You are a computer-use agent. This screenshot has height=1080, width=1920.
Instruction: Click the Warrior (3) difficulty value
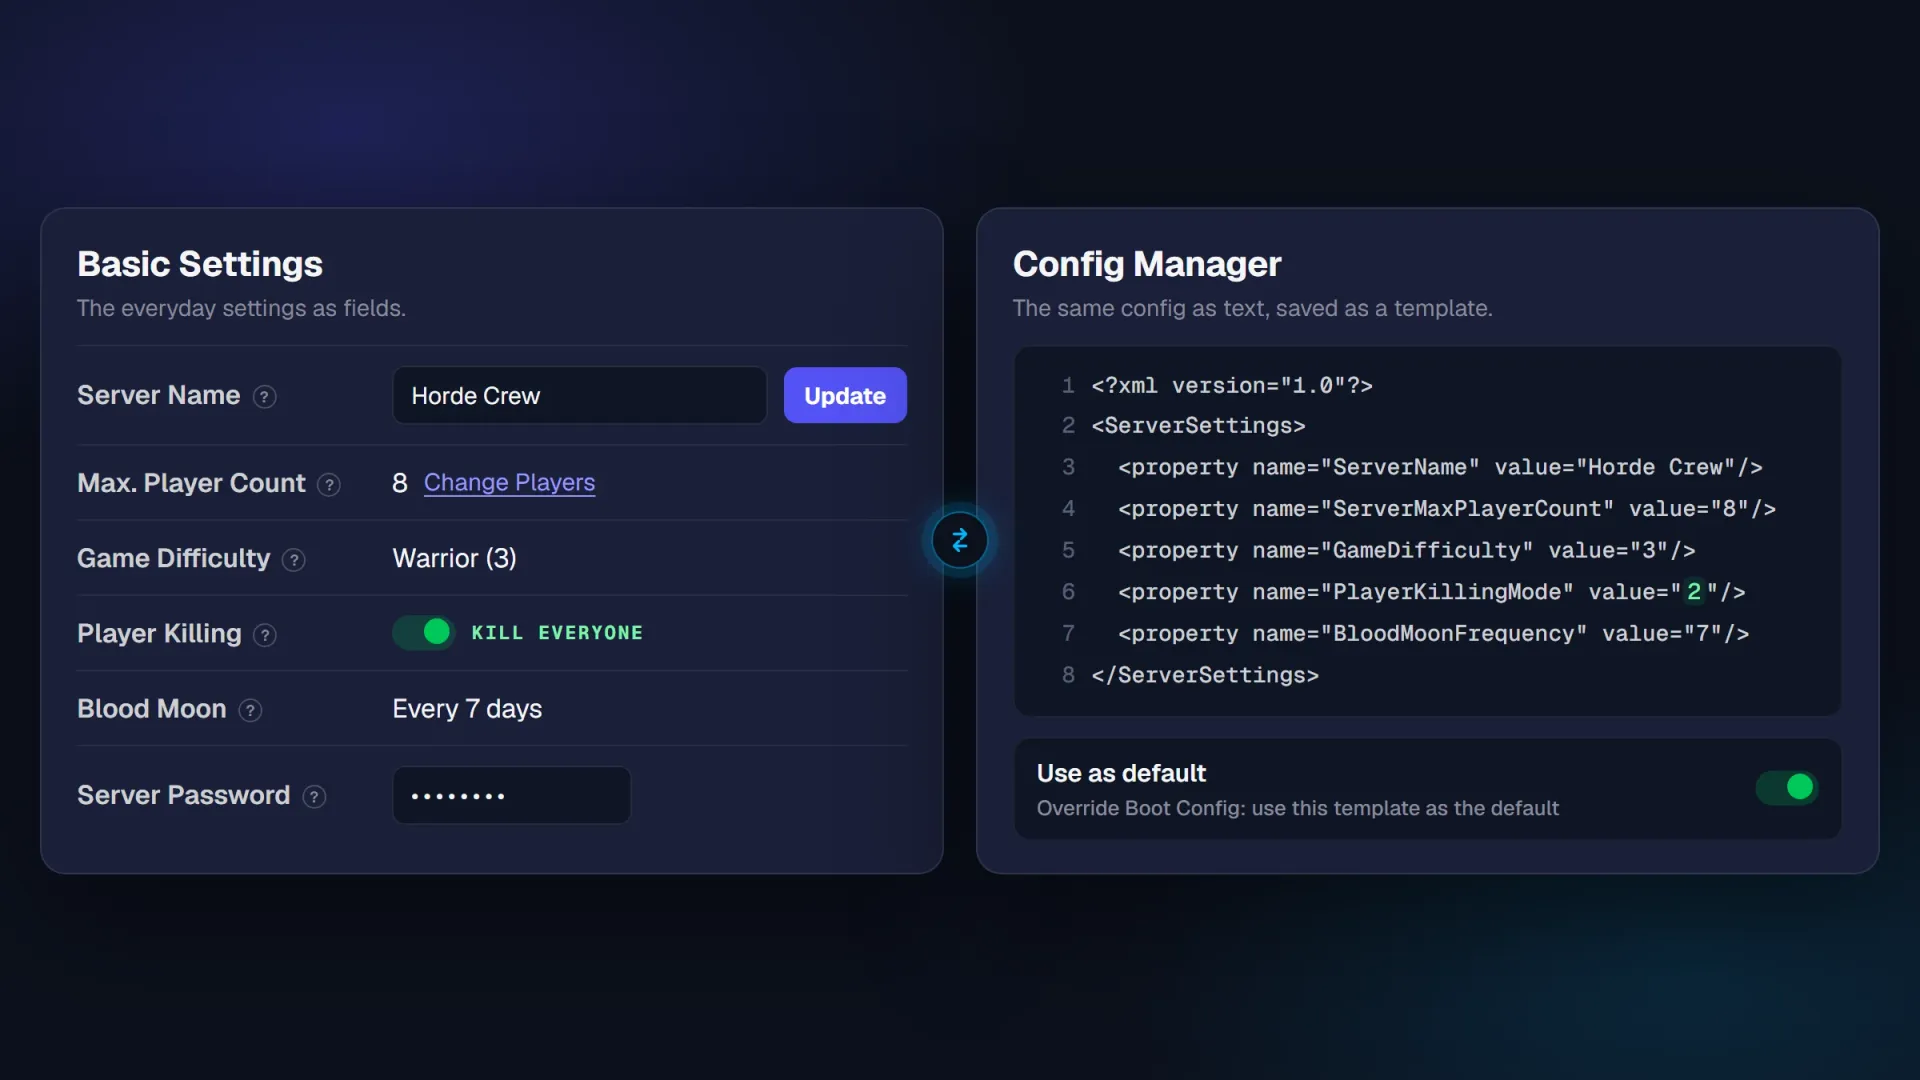(x=455, y=558)
